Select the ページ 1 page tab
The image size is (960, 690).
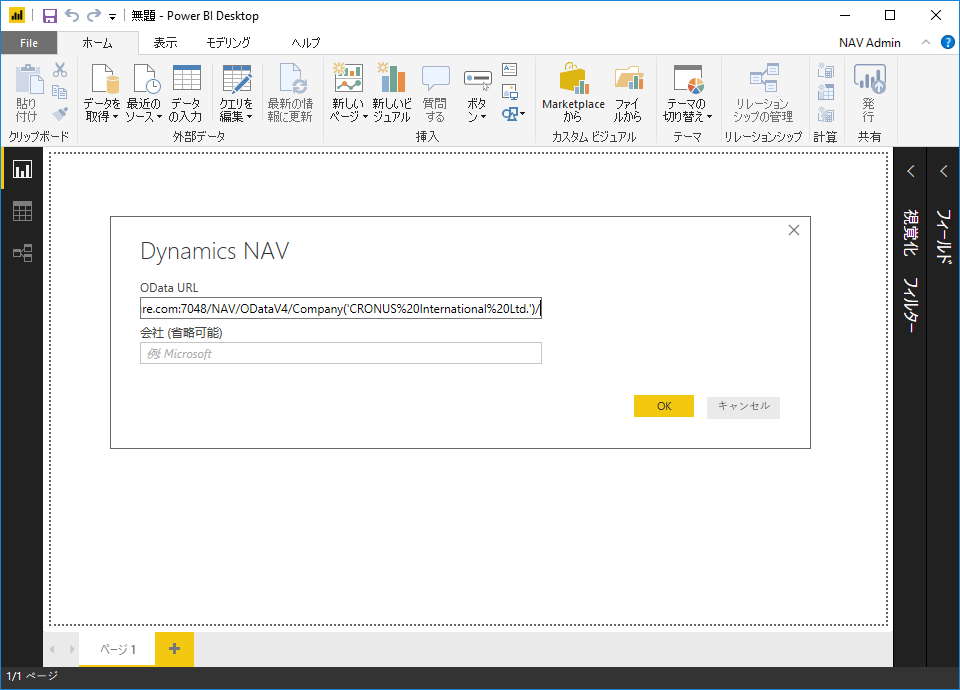pyautogui.click(x=118, y=649)
